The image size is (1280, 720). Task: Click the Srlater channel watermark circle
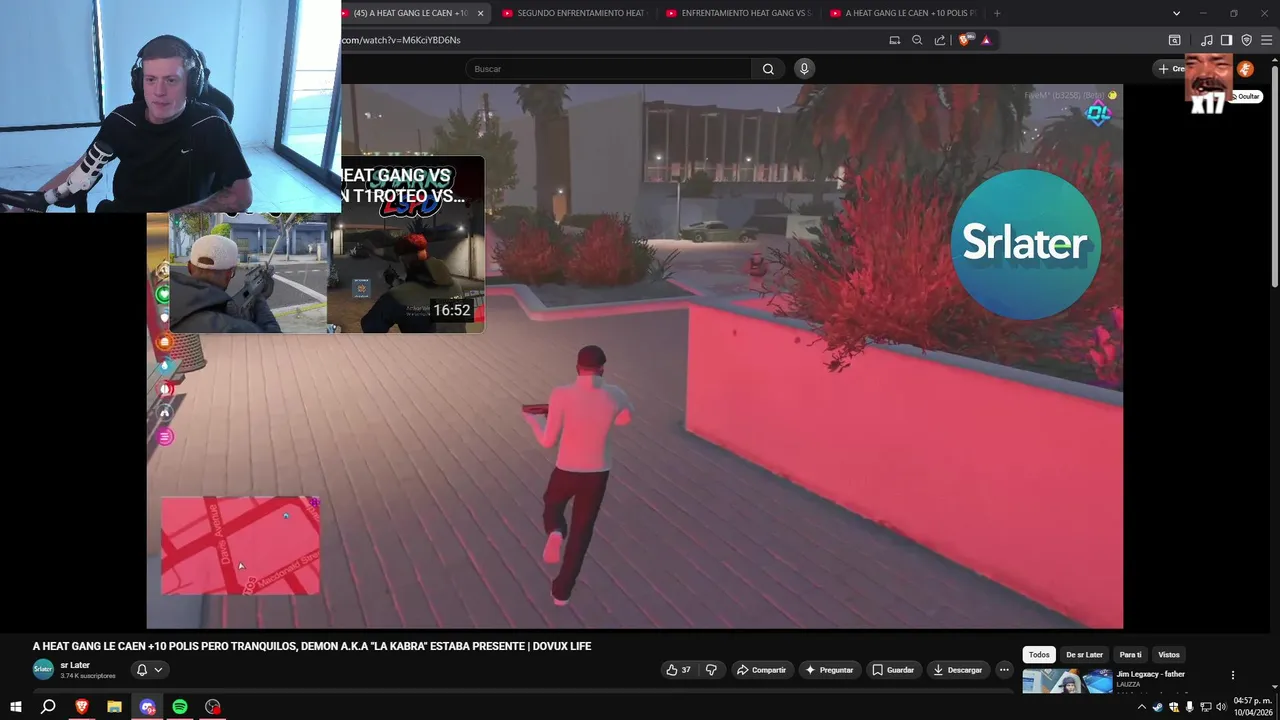pos(1025,244)
